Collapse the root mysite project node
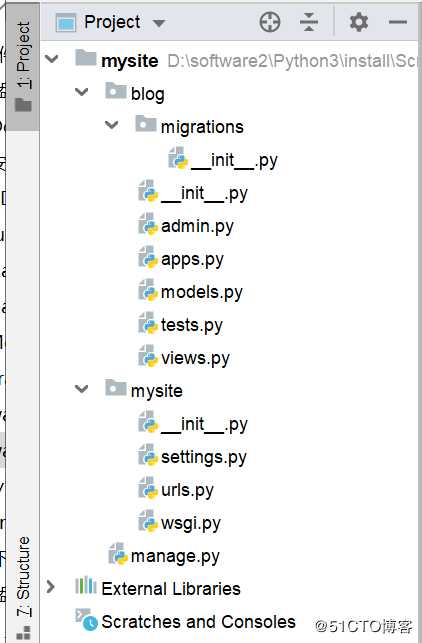The height and width of the screenshot is (643, 422). pyautogui.click(x=52, y=59)
